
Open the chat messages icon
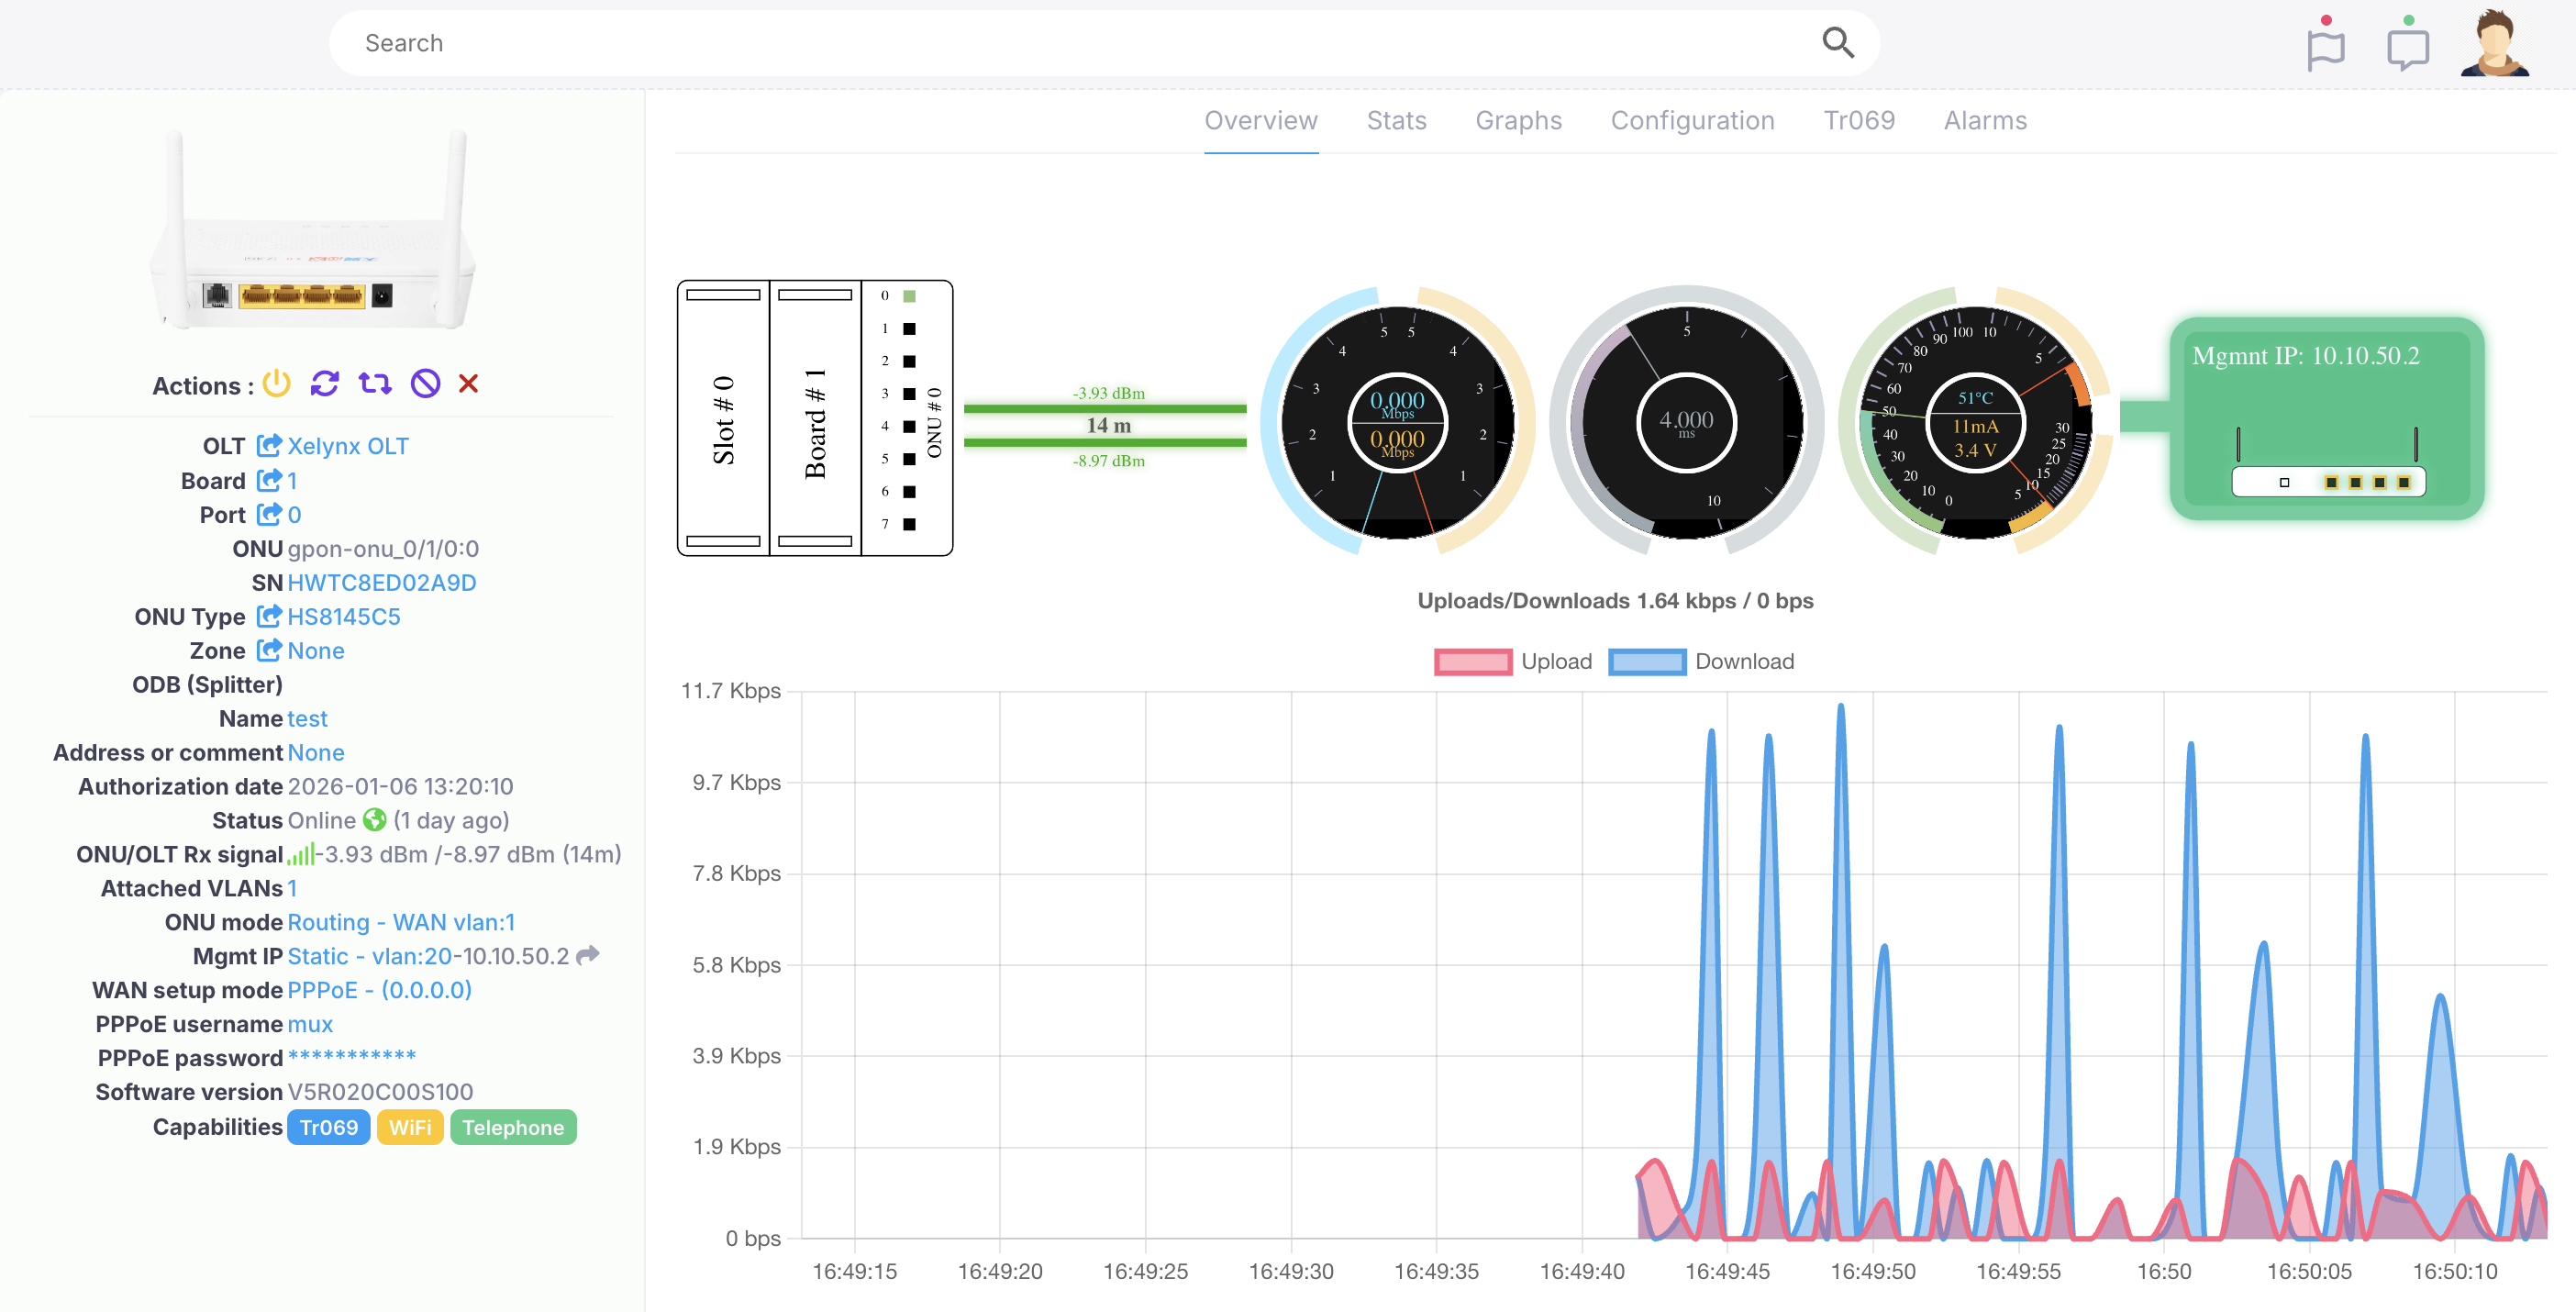pyautogui.click(x=2407, y=47)
